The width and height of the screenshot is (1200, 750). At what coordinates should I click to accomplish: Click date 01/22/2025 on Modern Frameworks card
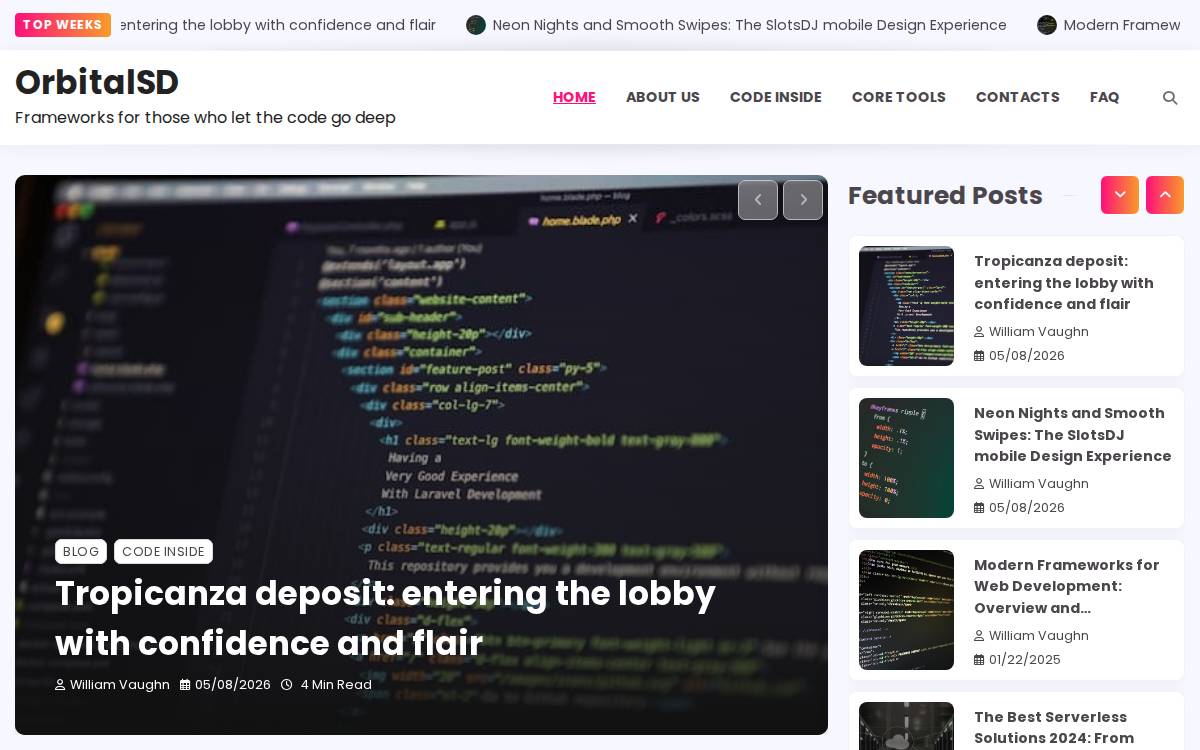[1025, 660]
